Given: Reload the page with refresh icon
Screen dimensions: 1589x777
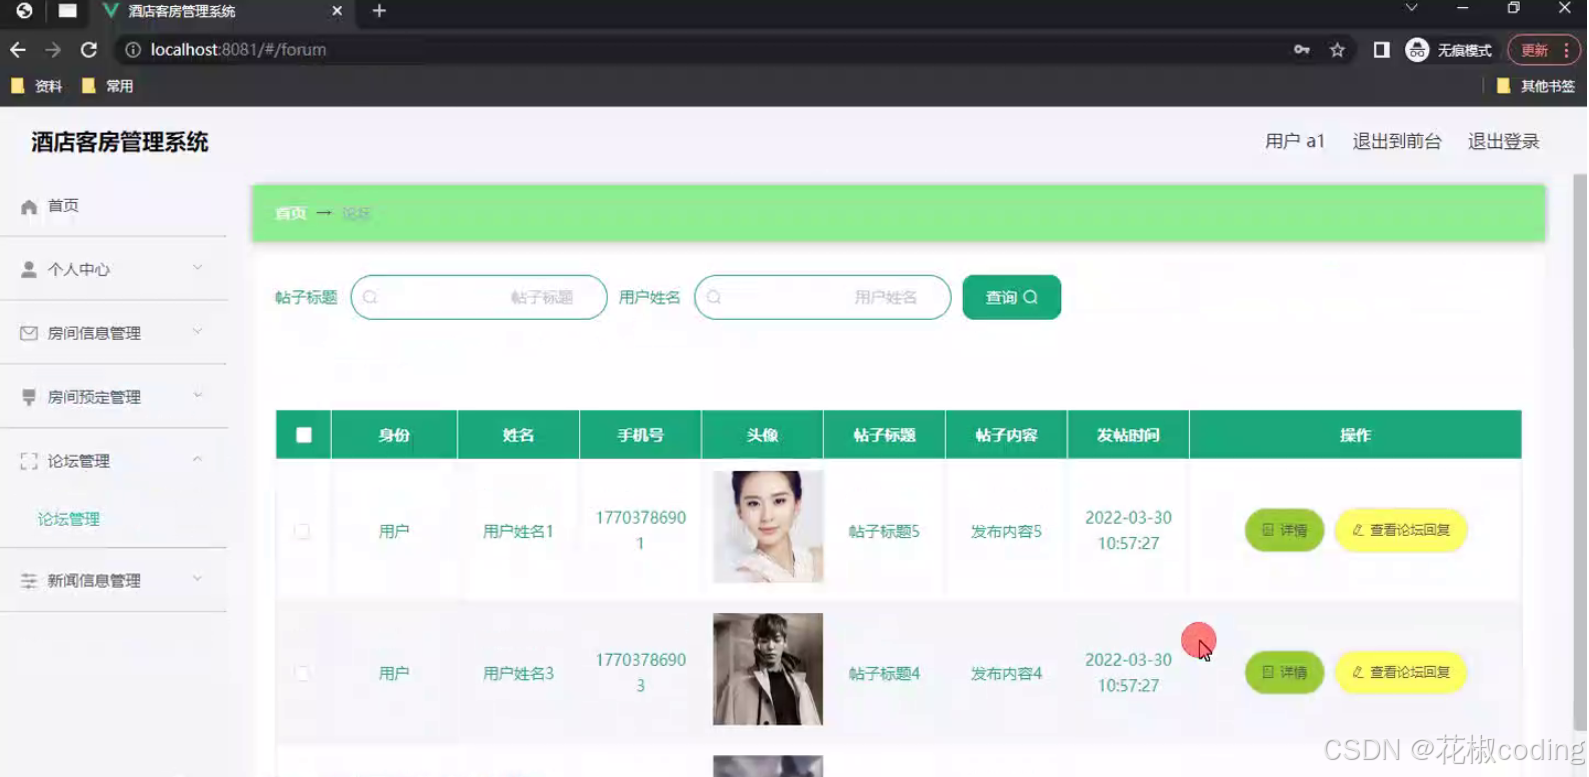Looking at the screenshot, I should (x=89, y=49).
